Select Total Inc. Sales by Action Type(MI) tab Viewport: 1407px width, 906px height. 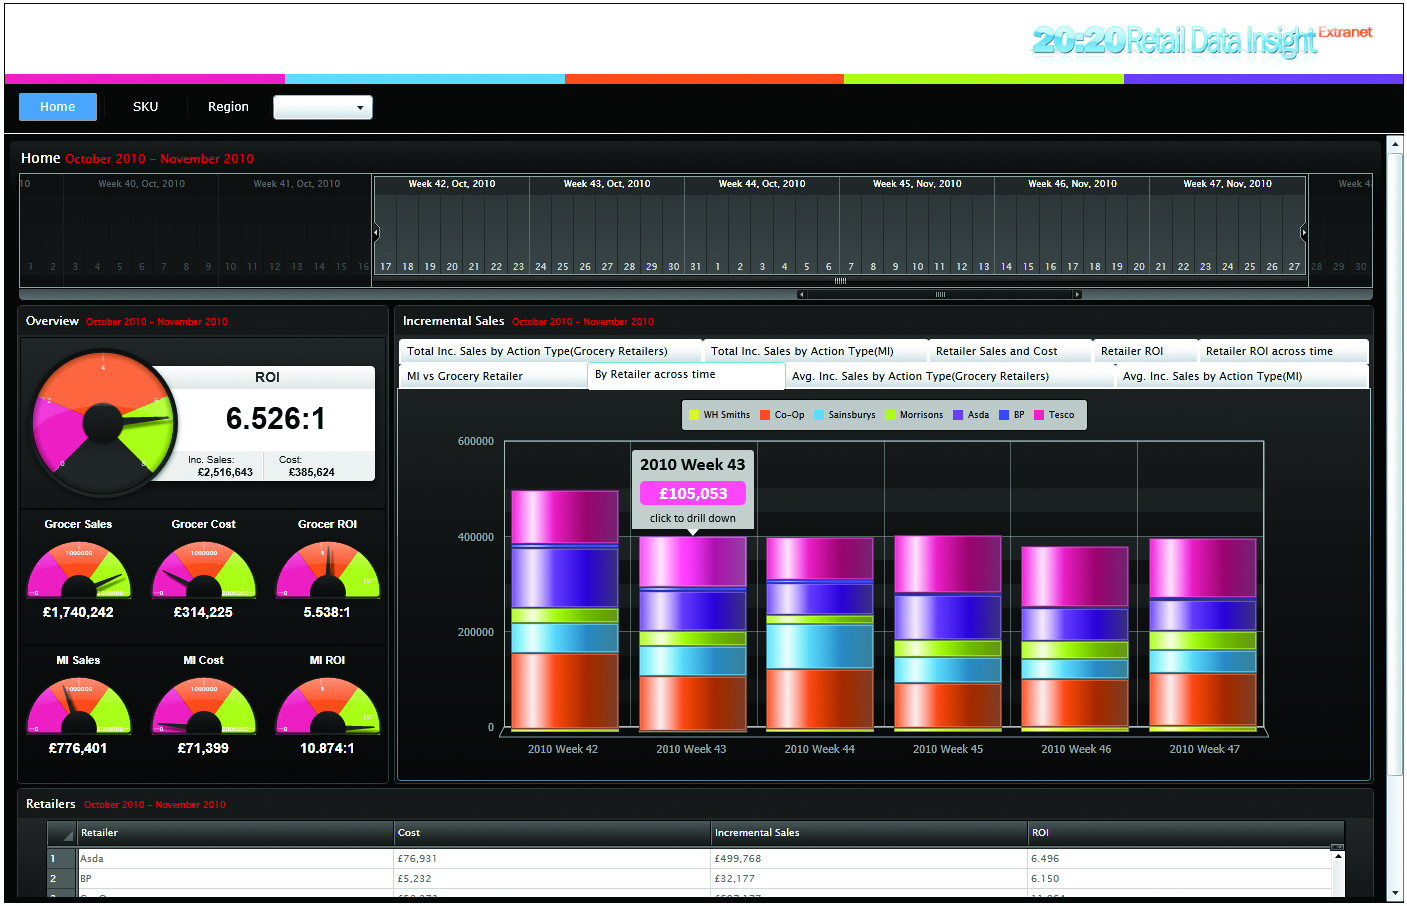pyautogui.click(x=815, y=351)
